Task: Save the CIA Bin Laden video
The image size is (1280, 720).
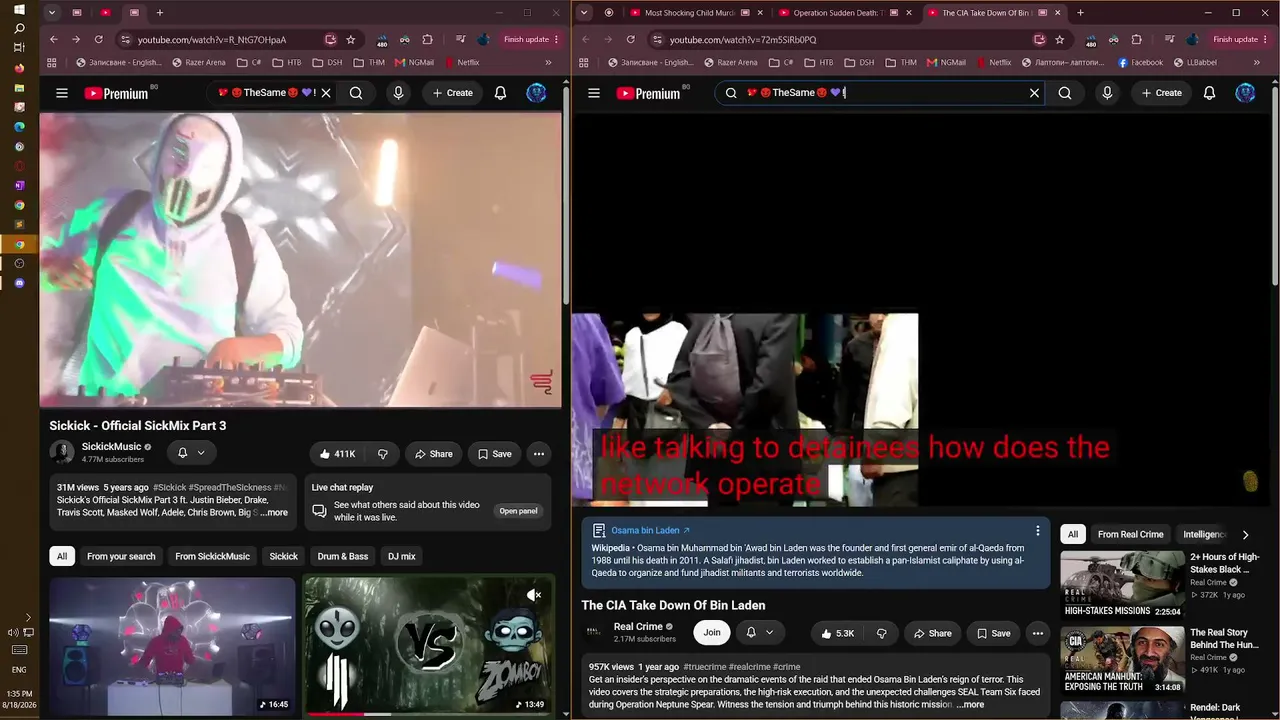Action: 993,633
